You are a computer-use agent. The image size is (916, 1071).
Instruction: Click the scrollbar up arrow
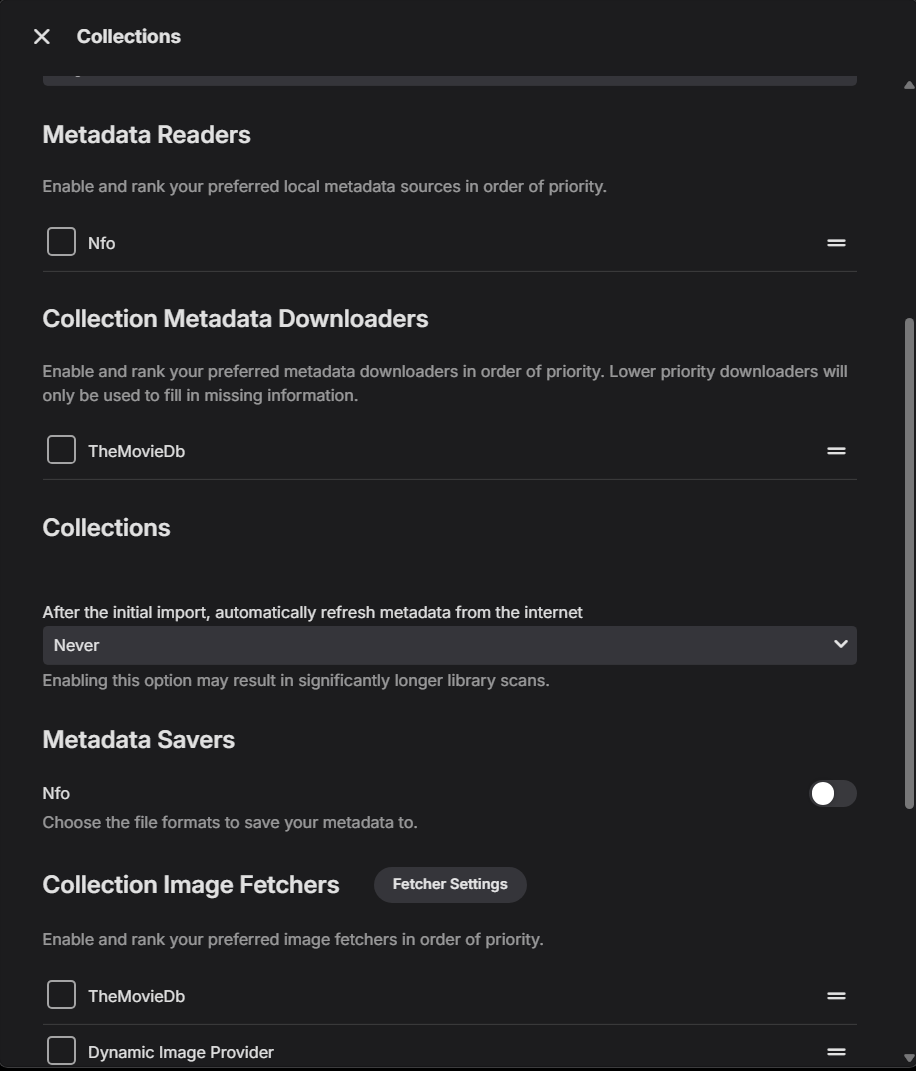pos(909,85)
